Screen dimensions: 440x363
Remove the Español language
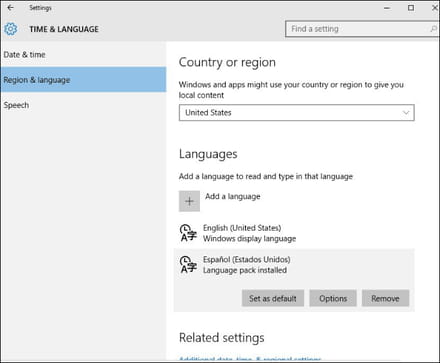pos(385,298)
